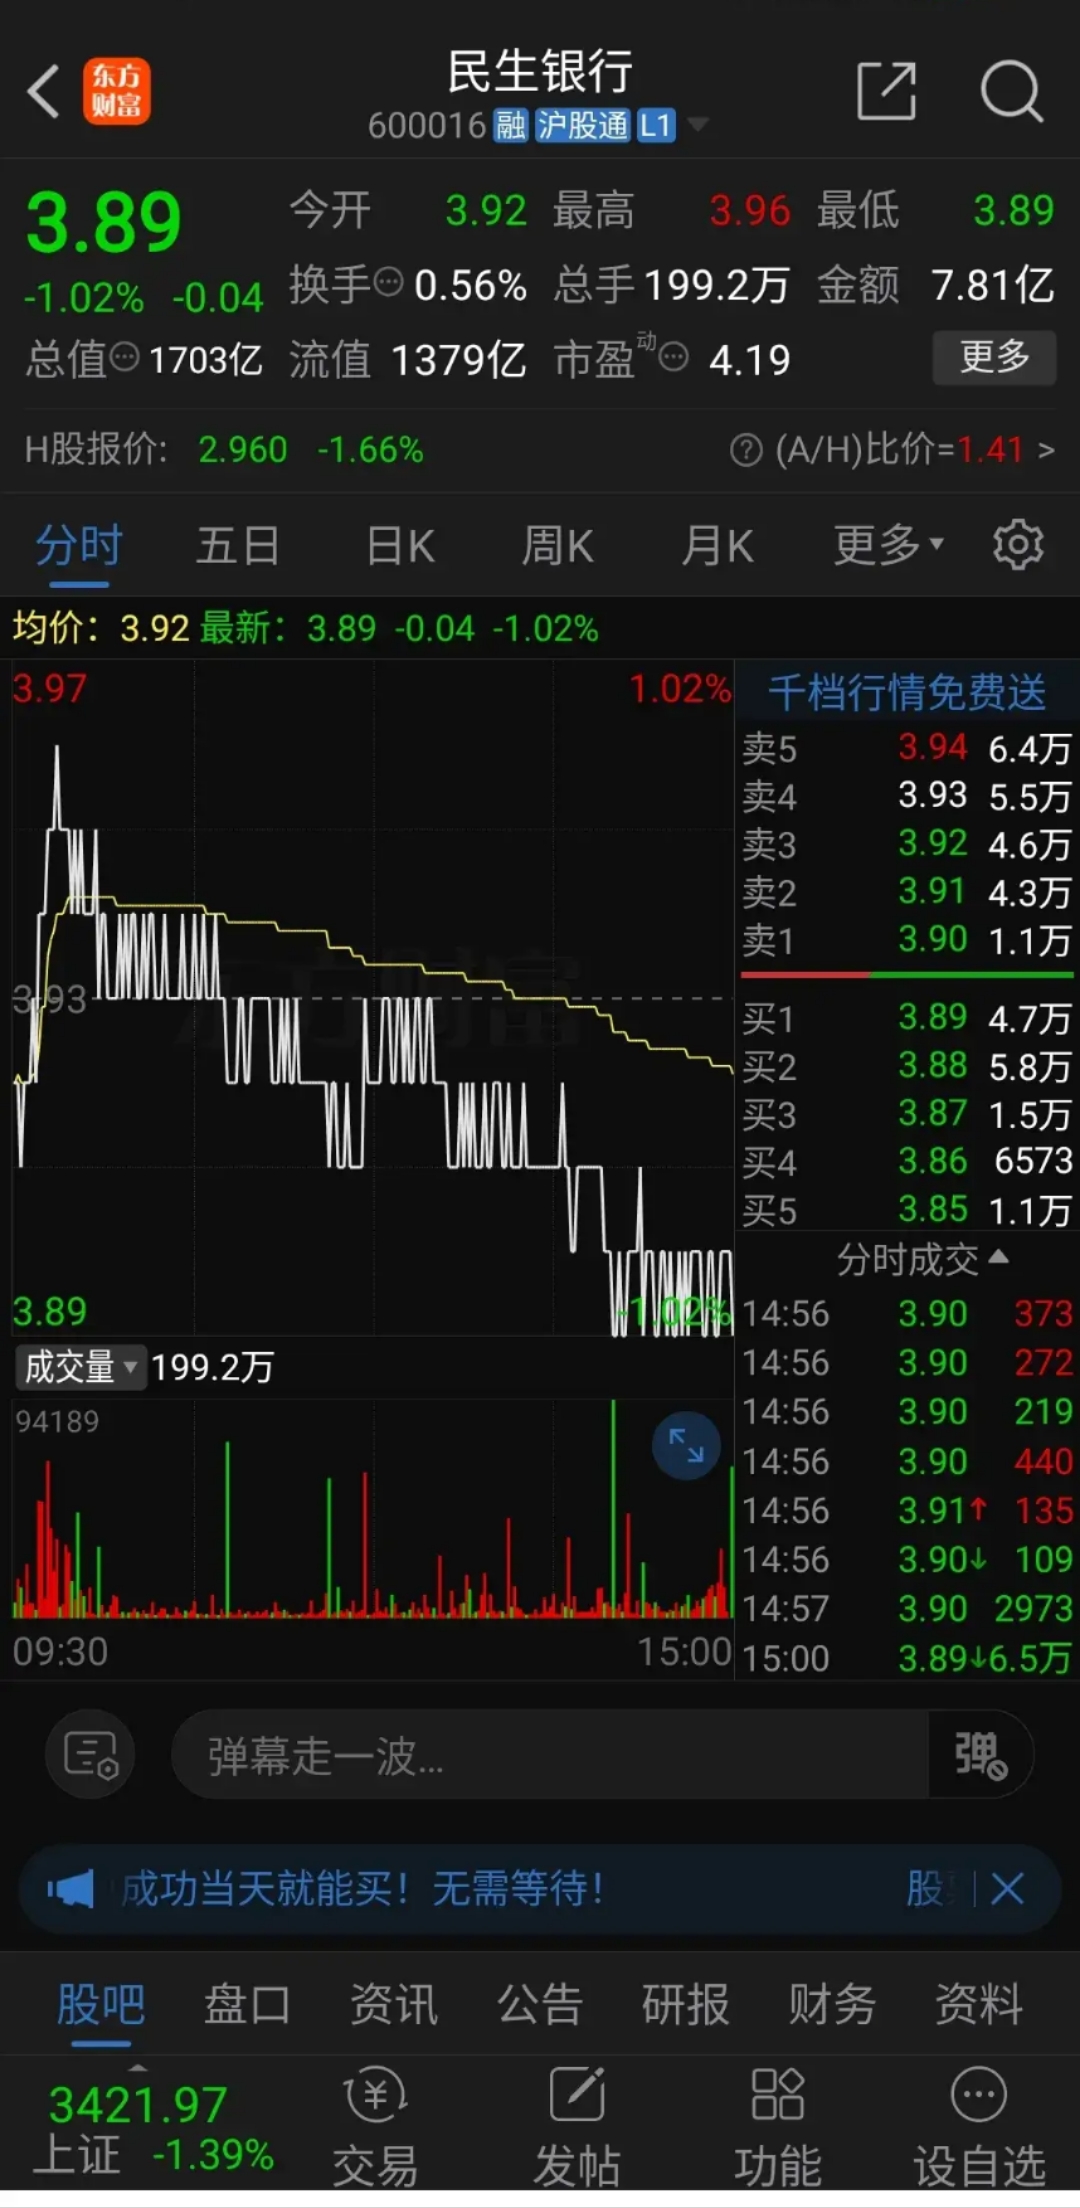Select 卖3 order row at 3.92

click(907, 843)
